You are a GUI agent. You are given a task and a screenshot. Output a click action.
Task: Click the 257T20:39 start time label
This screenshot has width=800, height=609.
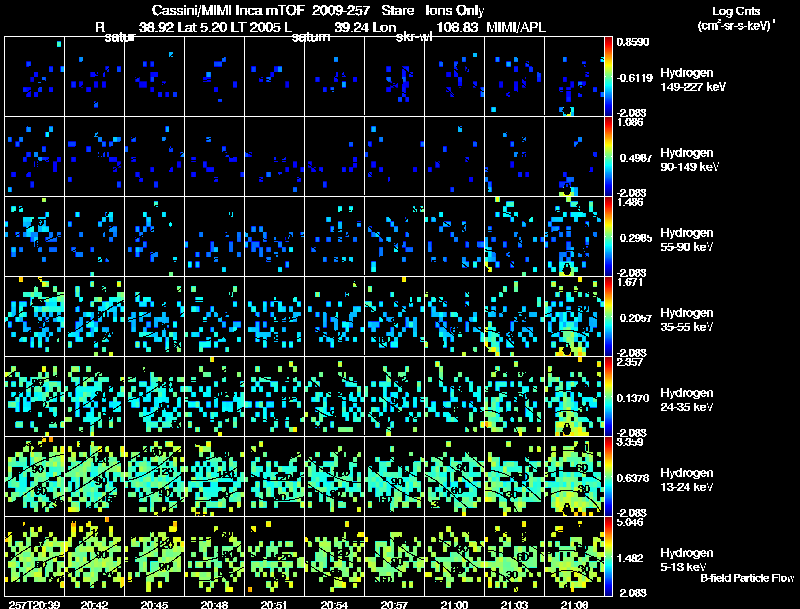(30, 603)
